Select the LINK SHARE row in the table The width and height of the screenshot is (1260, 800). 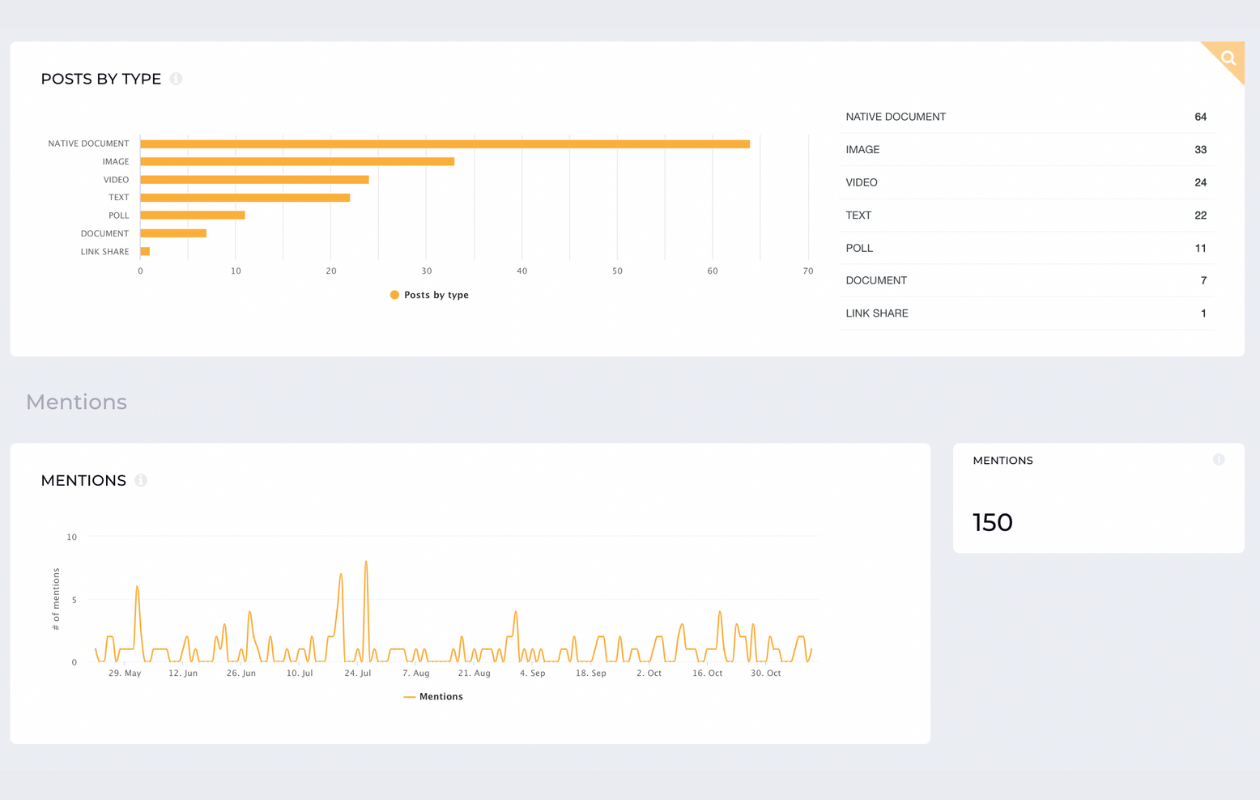pyautogui.click(x=1027, y=314)
